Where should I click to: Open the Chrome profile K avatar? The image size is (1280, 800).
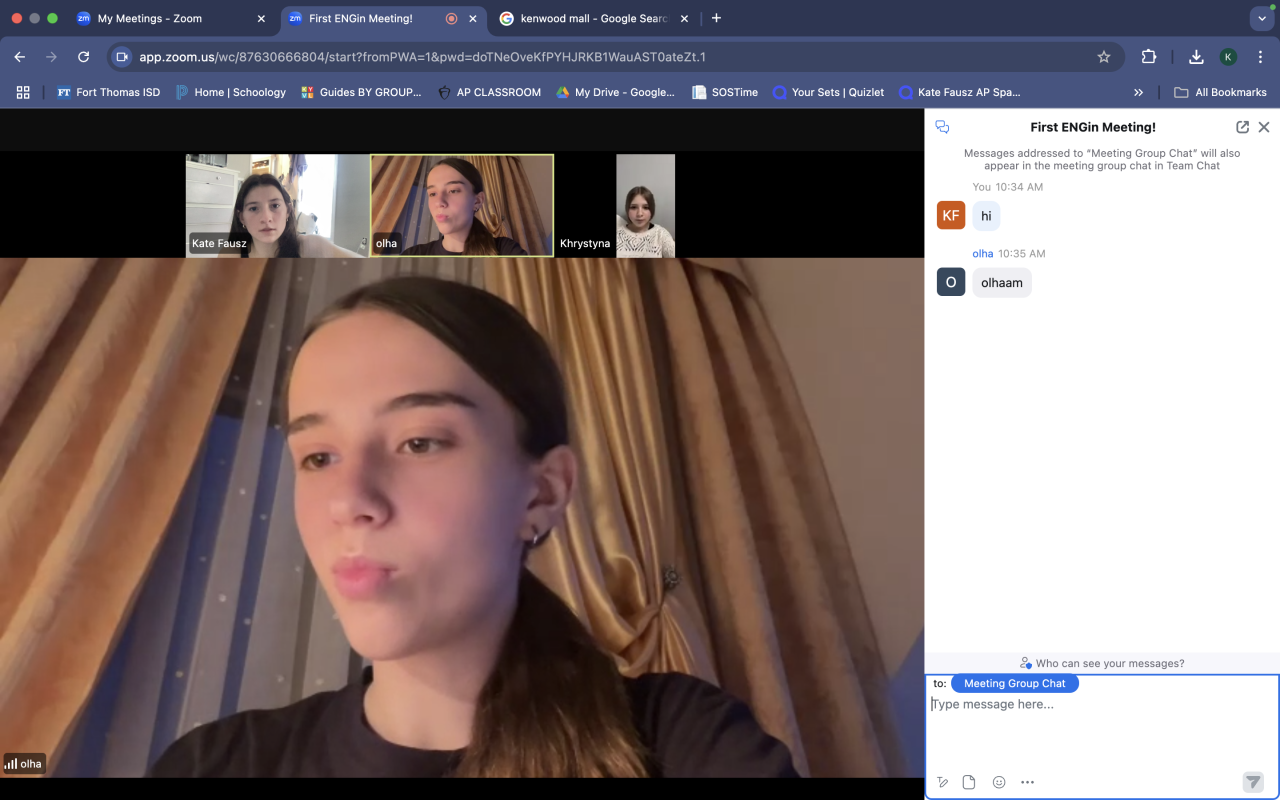pos(1228,57)
